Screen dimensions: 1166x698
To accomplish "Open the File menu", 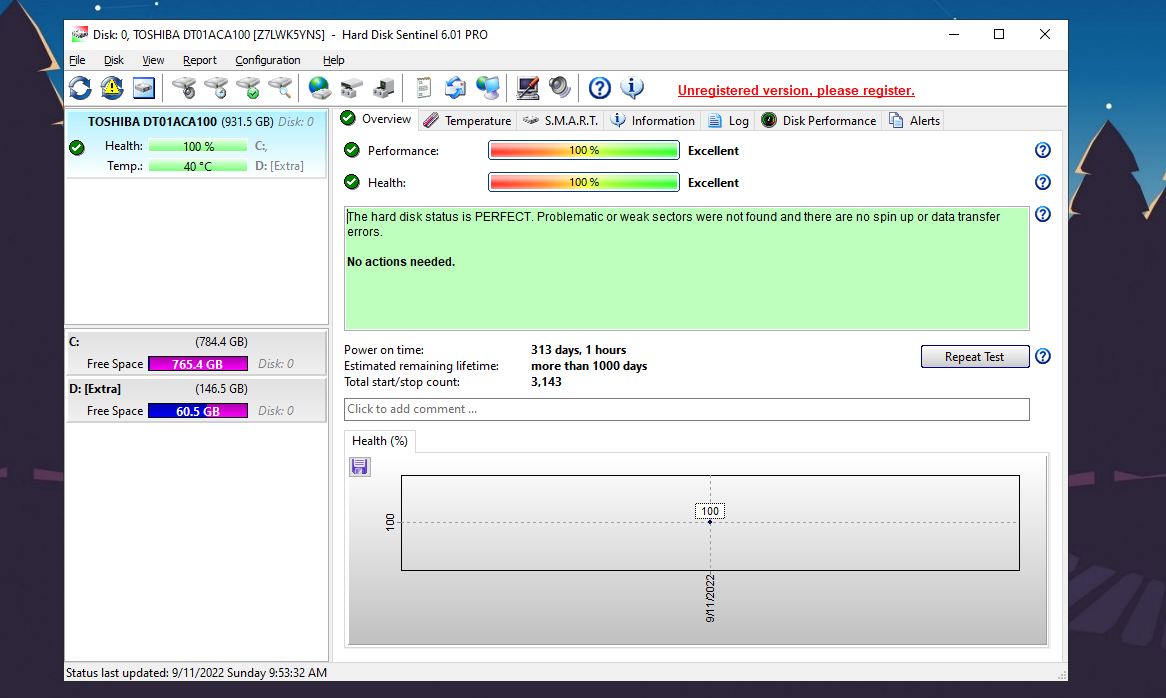I will point(77,60).
